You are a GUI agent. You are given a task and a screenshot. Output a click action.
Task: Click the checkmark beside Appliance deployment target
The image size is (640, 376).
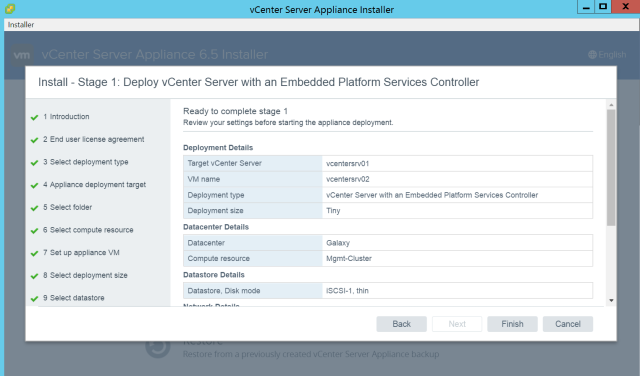point(34,185)
